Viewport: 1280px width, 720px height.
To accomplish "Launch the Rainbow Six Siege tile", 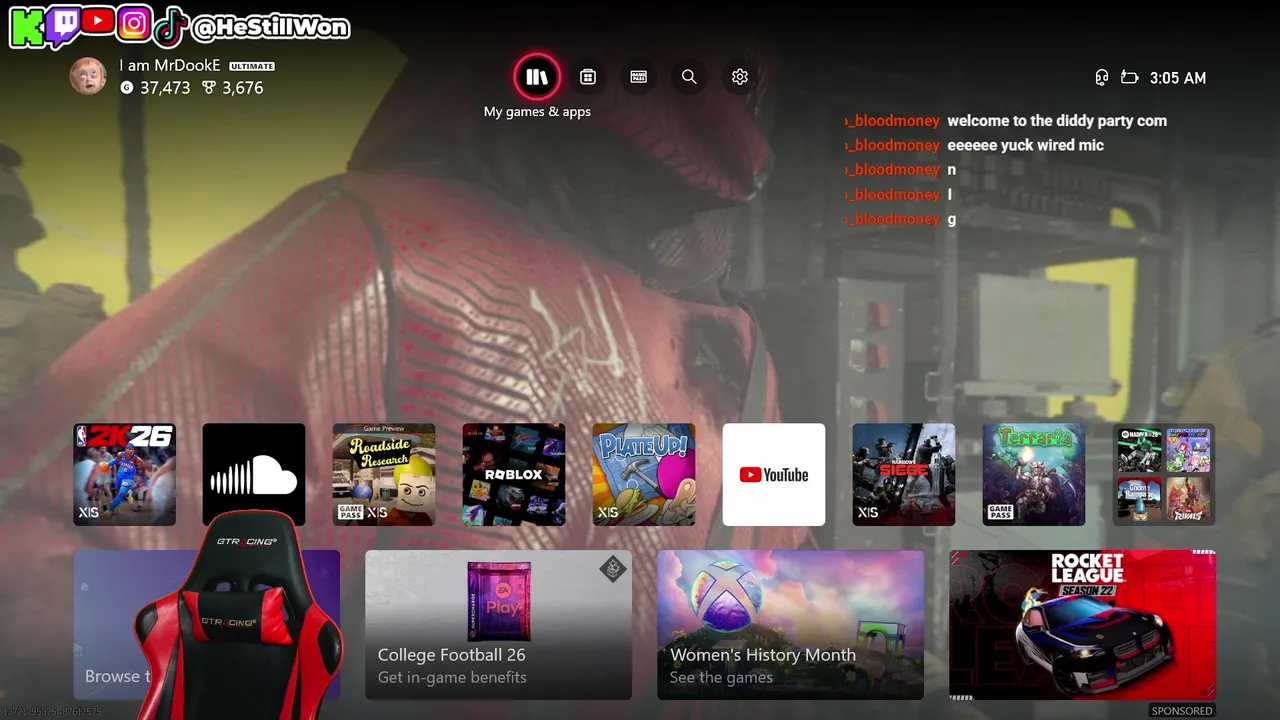I will 904,474.
